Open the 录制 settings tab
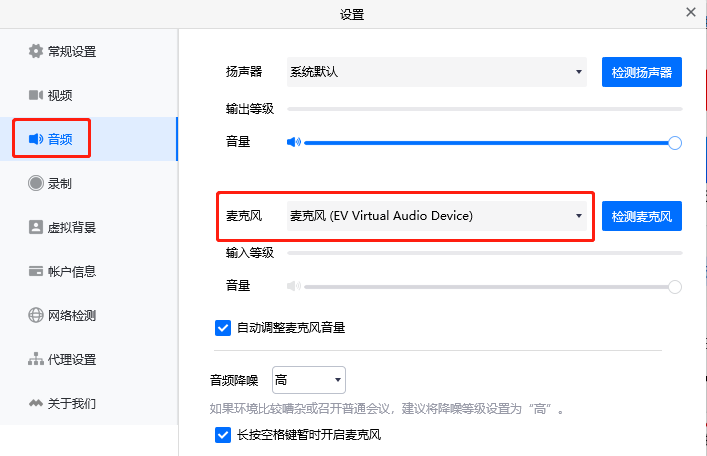Viewport: 707px width, 456px height. click(x=60, y=183)
